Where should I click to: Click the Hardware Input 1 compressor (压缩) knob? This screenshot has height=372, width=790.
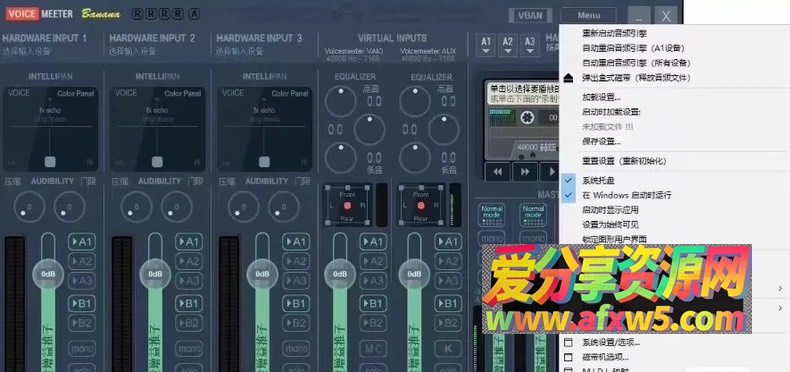29,207
